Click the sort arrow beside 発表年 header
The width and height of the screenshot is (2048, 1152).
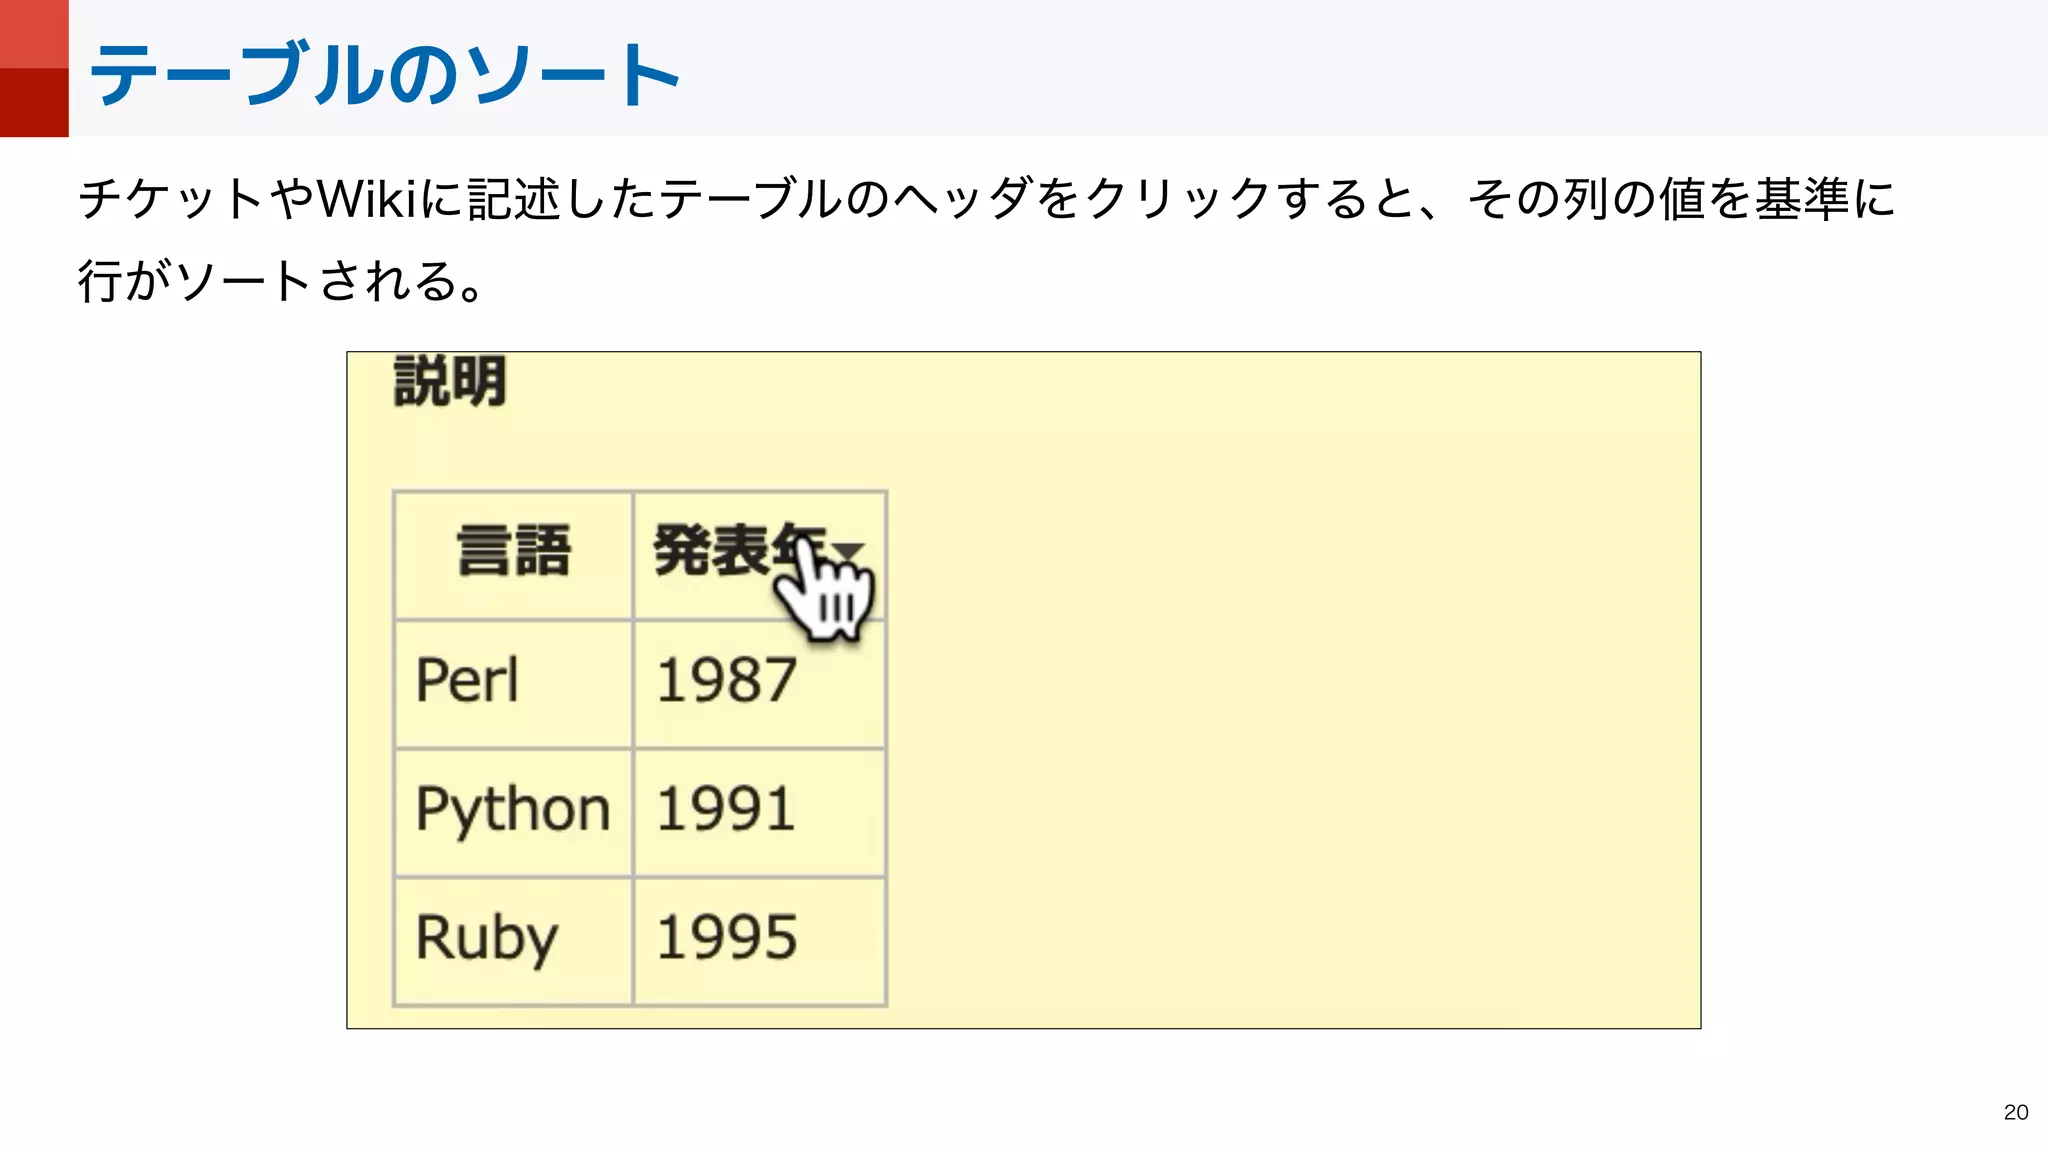click(850, 550)
